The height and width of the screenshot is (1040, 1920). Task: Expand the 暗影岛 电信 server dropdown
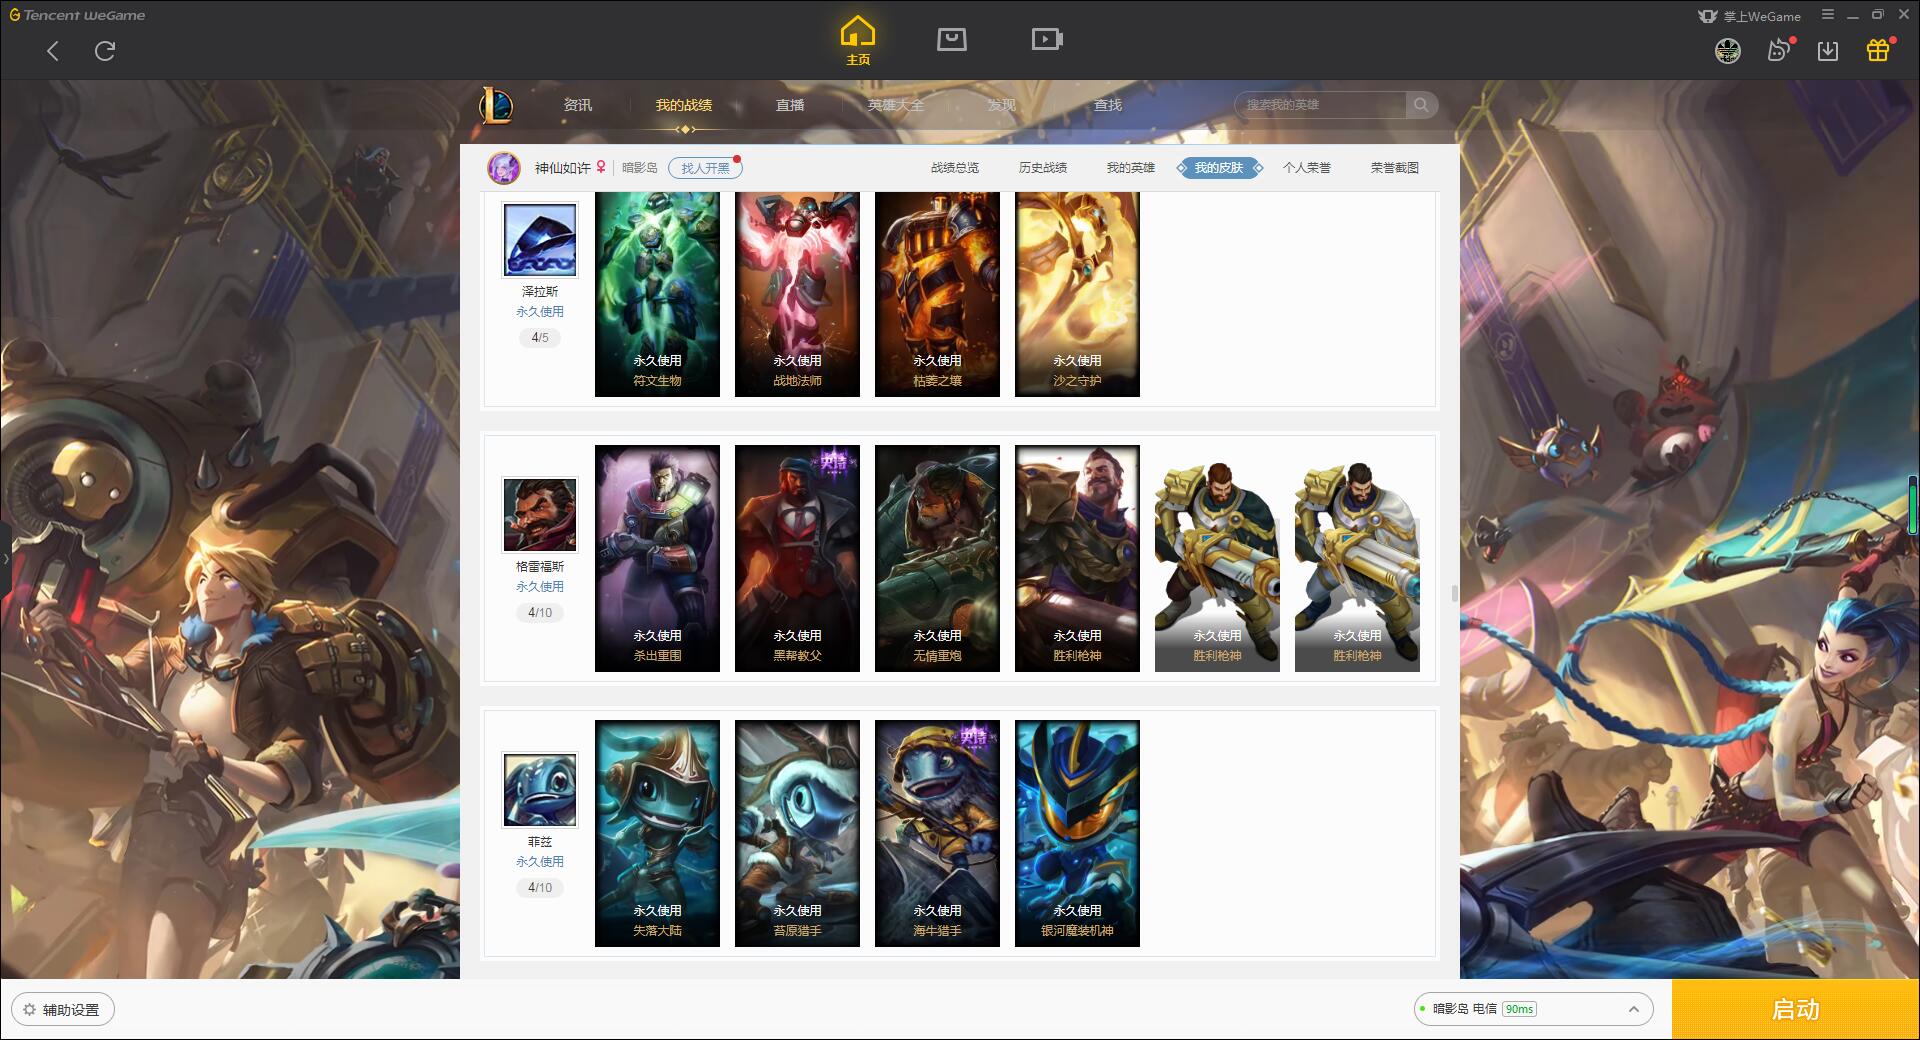point(1533,1009)
